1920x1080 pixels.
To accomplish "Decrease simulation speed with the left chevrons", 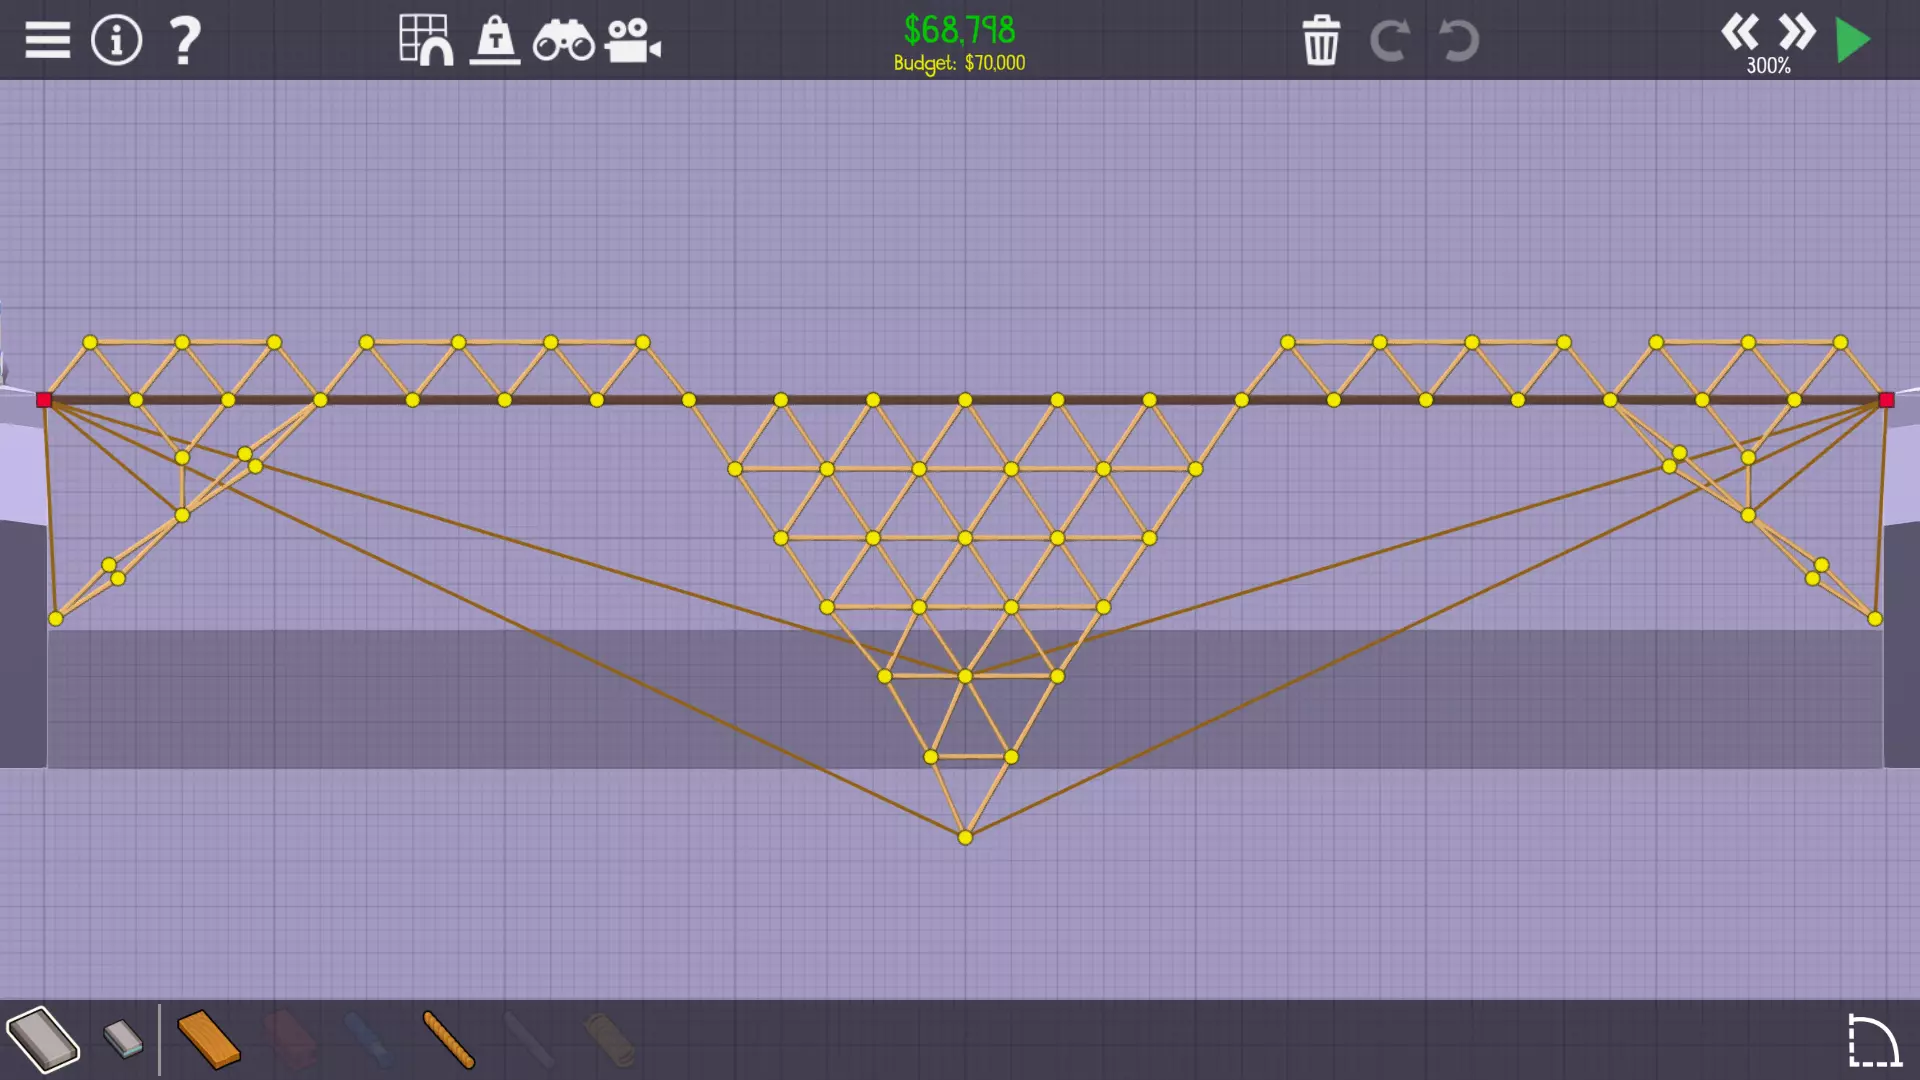I will tap(1739, 33).
